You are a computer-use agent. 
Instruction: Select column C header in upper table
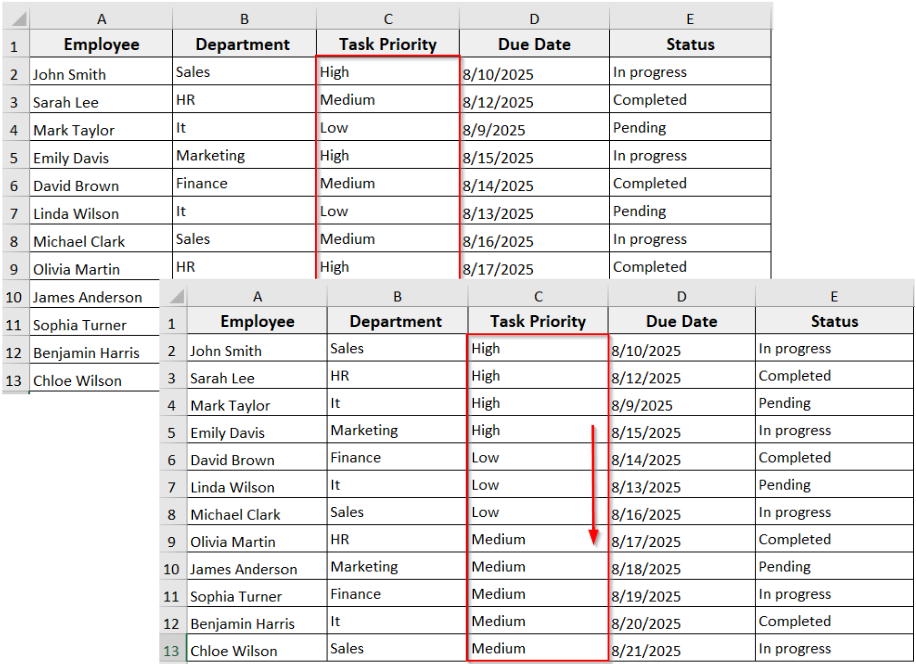[388, 19]
